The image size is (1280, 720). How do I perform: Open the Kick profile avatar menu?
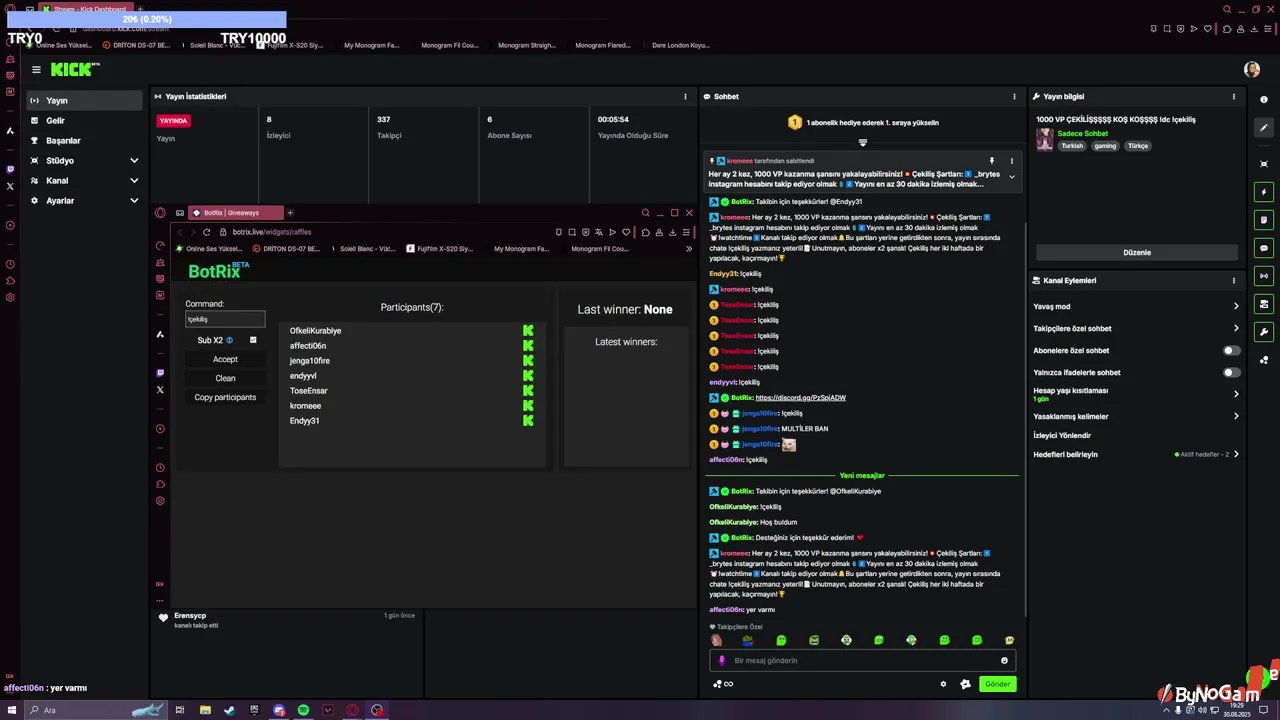[x=1251, y=69]
